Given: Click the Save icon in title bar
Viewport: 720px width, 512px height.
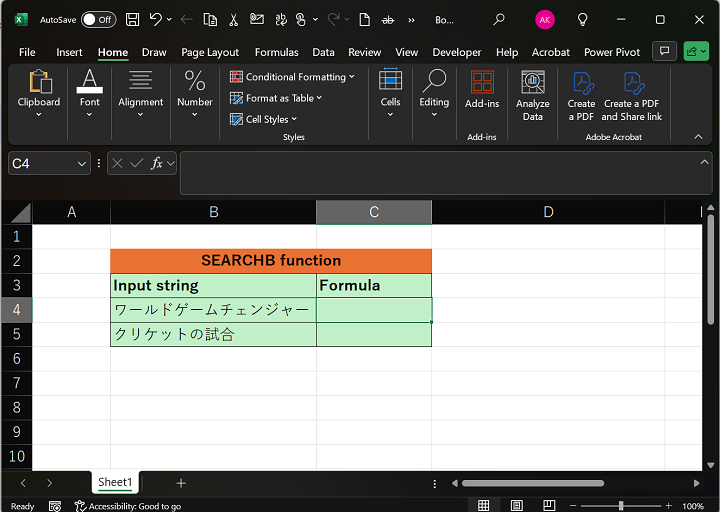Looking at the screenshot, I should coord(133,19).
